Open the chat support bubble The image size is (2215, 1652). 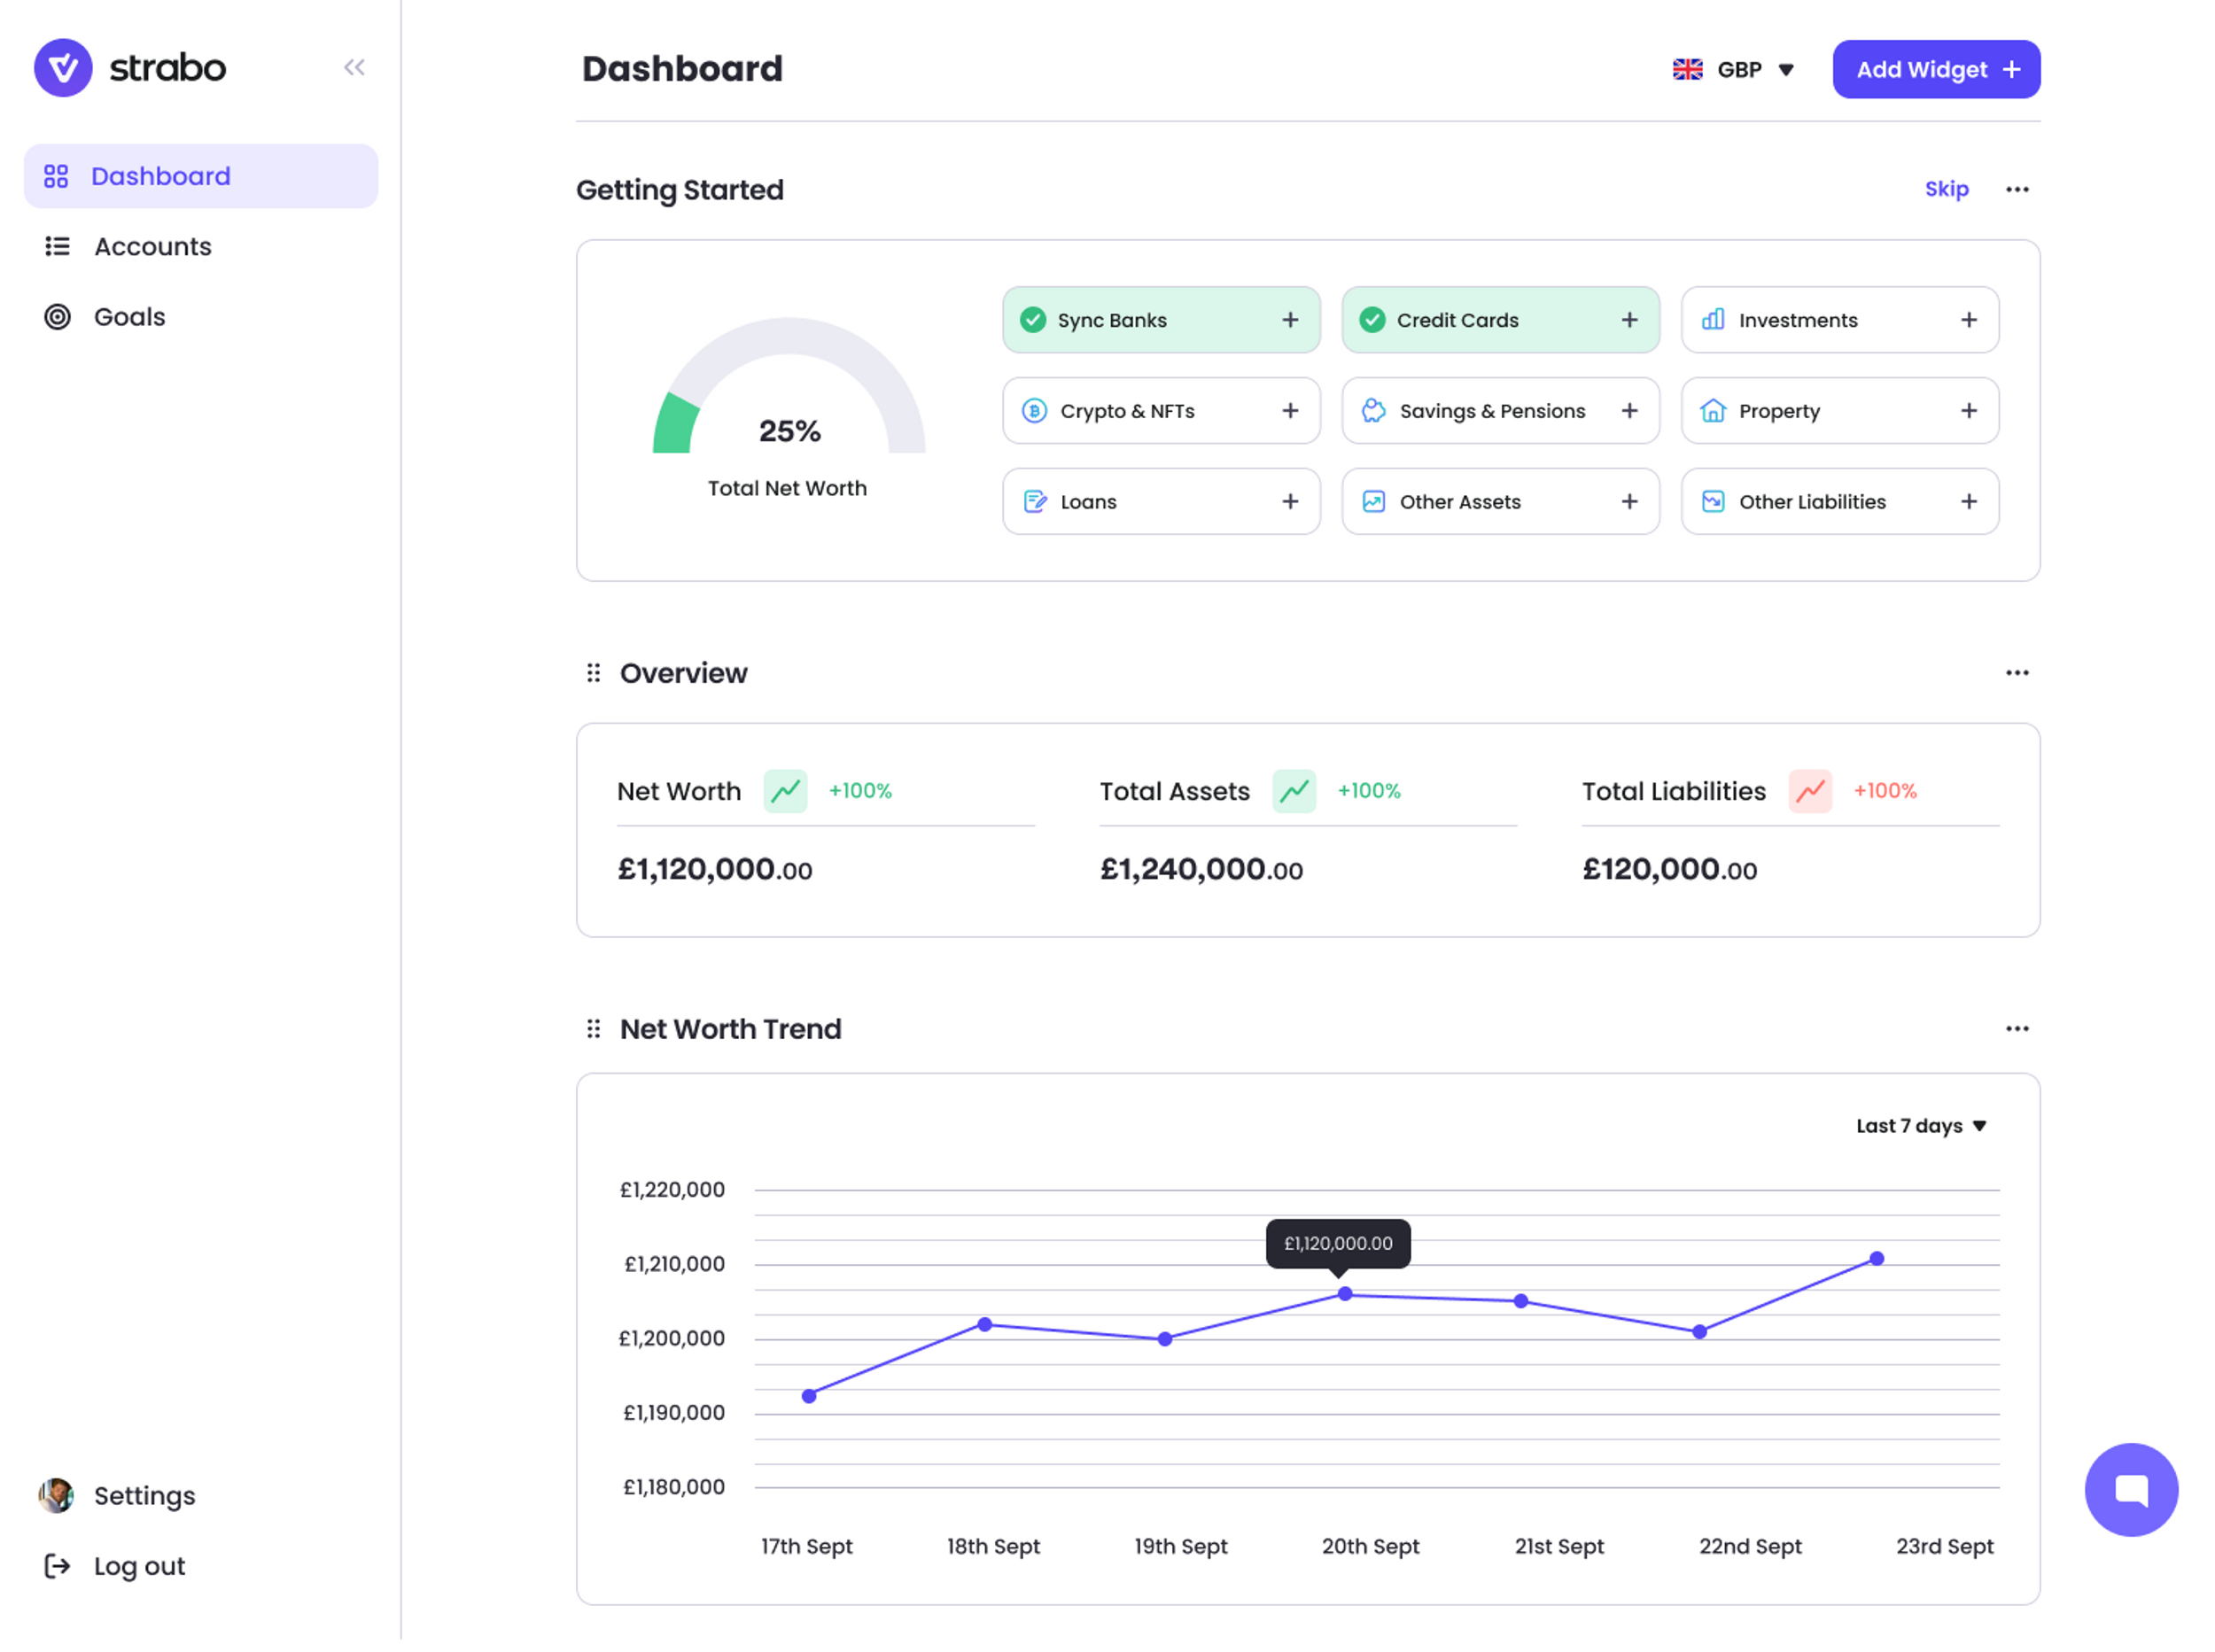[2132, 1489]
